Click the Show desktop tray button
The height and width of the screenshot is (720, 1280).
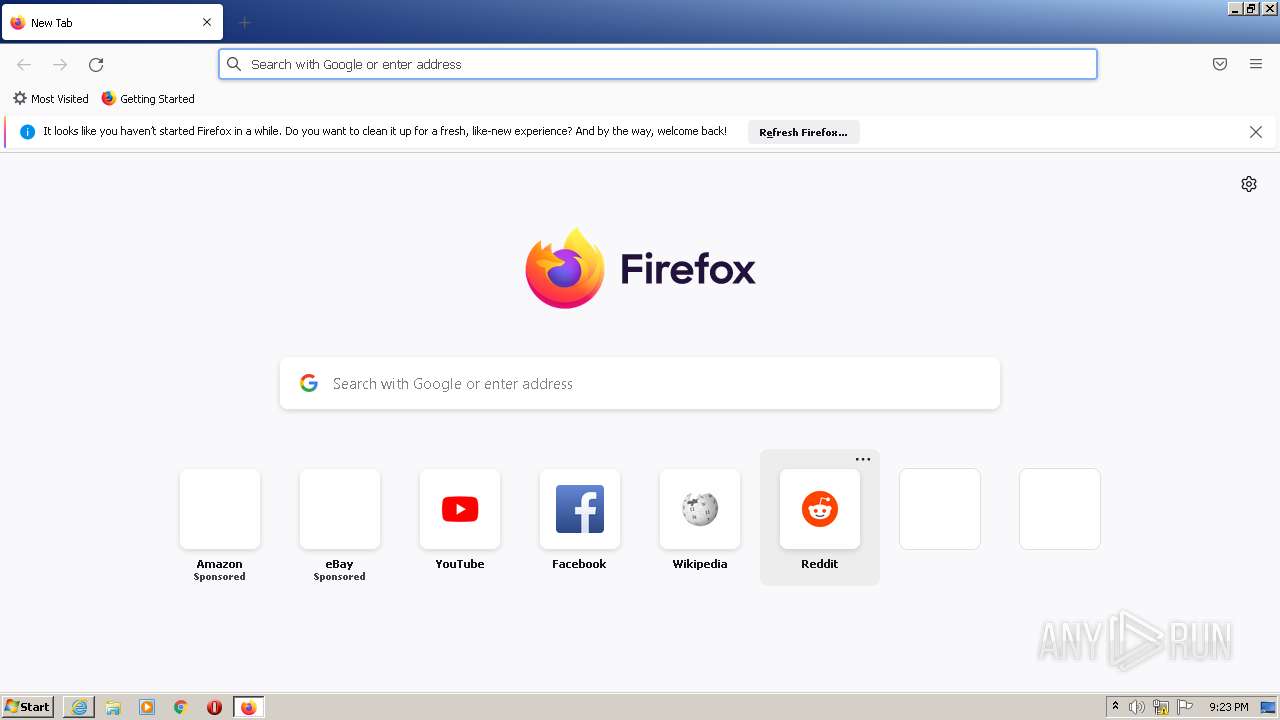click(1268, 707)
